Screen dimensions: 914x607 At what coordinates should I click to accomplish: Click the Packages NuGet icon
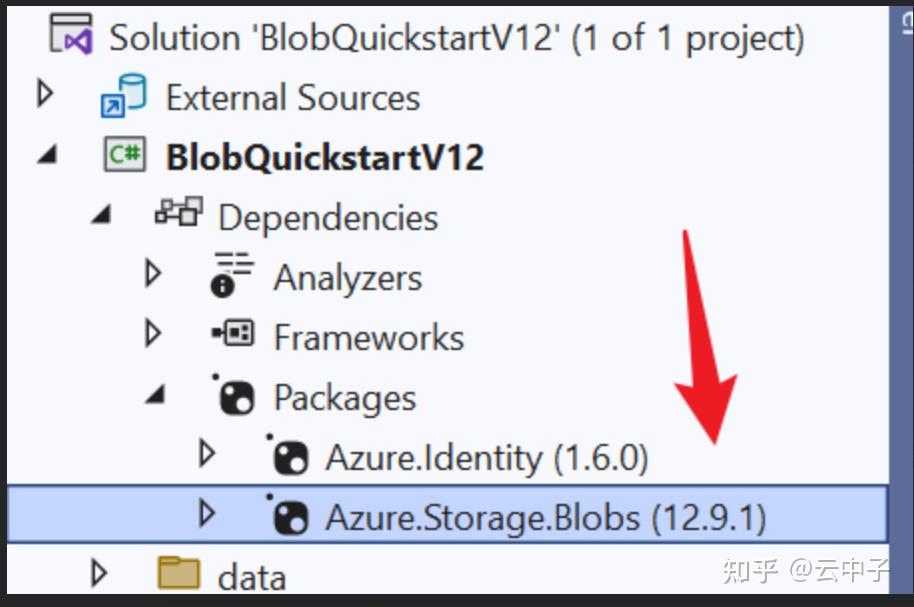[x=234, y=396]
